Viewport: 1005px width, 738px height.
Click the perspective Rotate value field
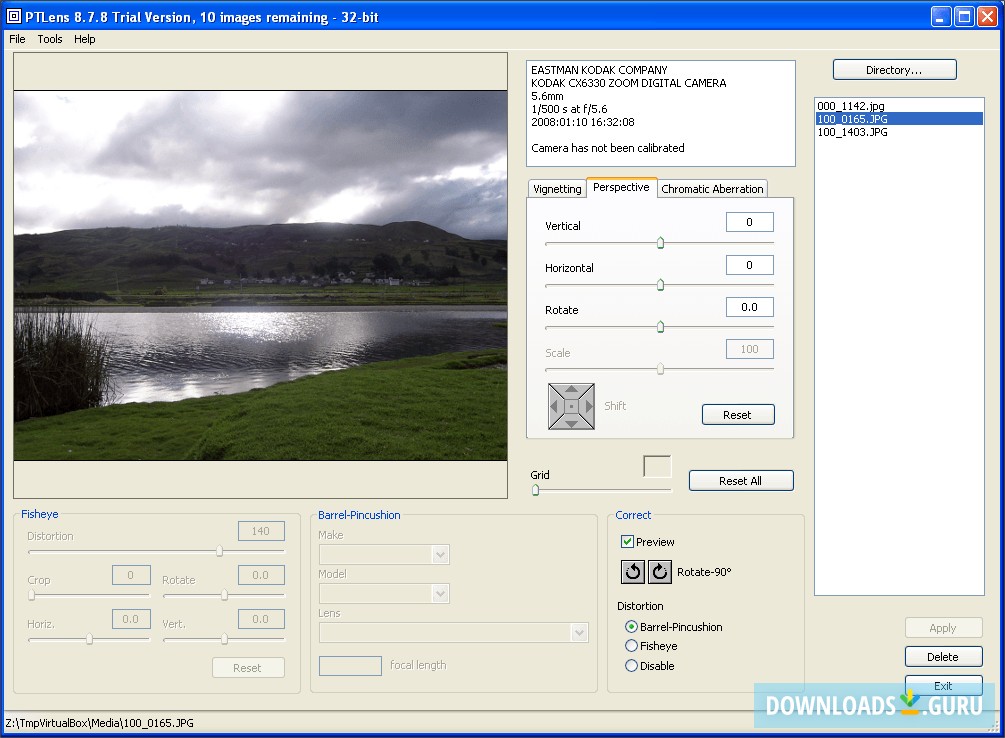coord(749,307)
